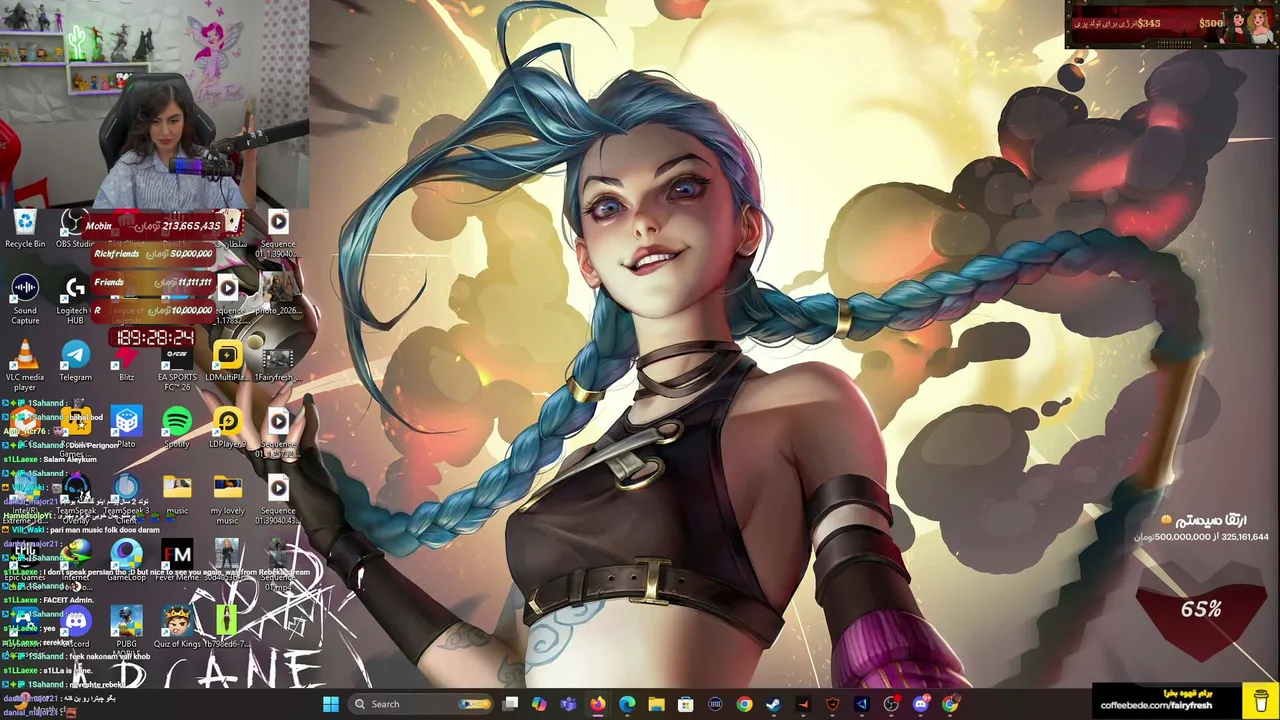This screenshot has width=1280, height=720.
Task: Launch Discord from the desktop shortcut
Action: coord(76,629)
